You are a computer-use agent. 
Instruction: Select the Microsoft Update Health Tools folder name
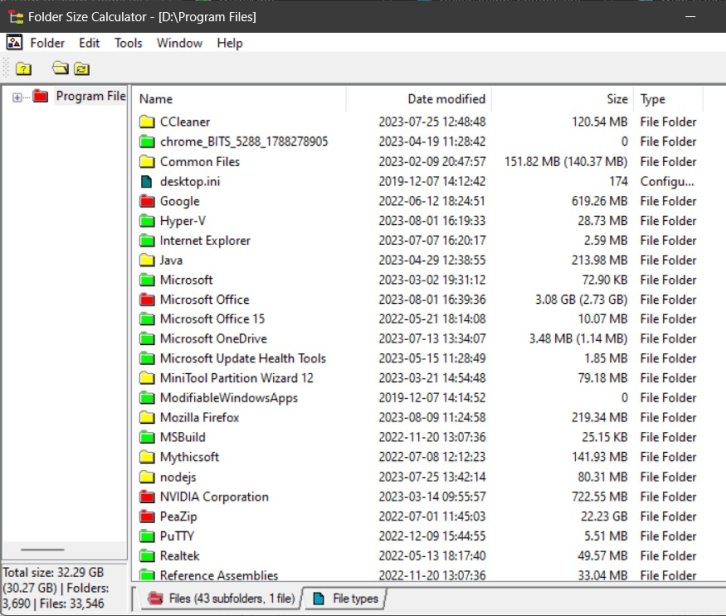[243, 358]
